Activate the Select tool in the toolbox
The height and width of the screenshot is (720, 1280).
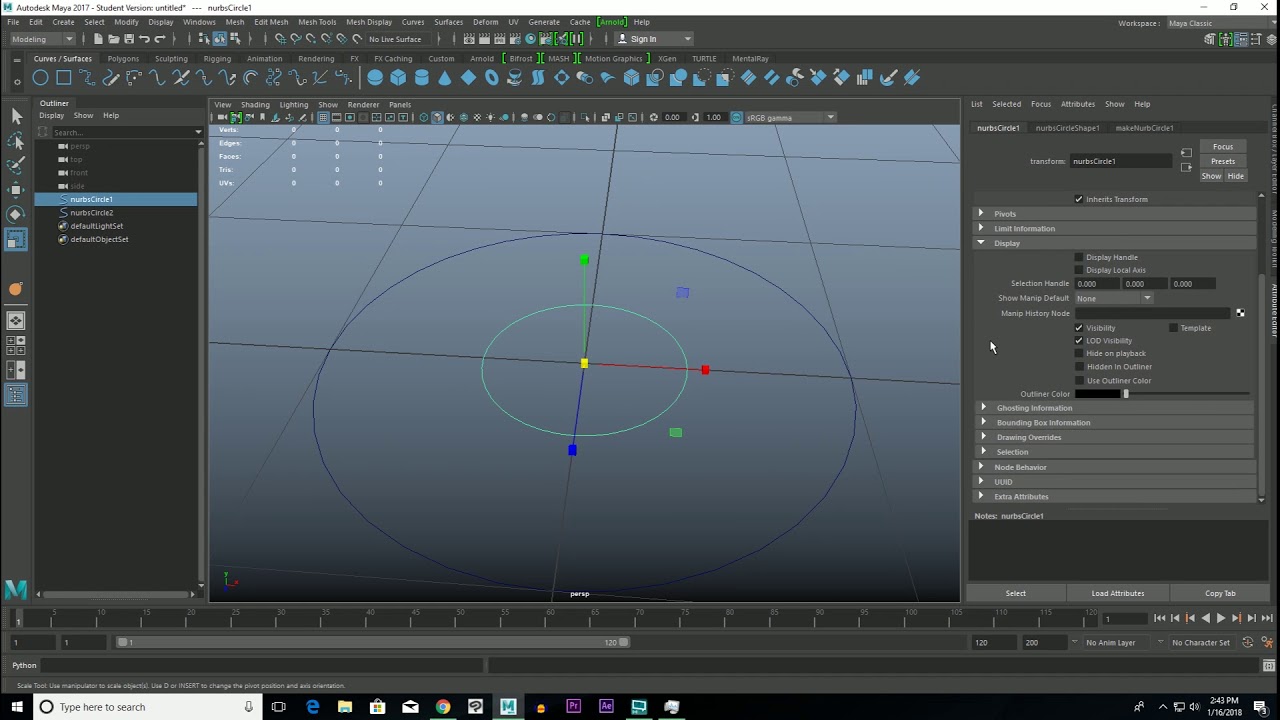click(x=16, y=117)
